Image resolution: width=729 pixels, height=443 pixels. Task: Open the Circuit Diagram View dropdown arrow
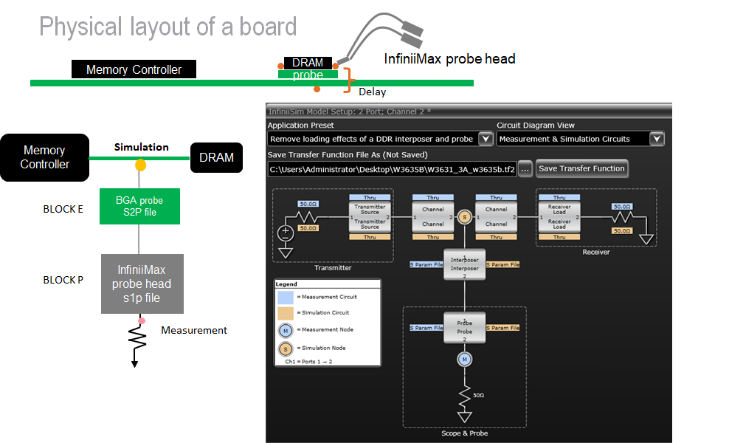coord(656,139)
